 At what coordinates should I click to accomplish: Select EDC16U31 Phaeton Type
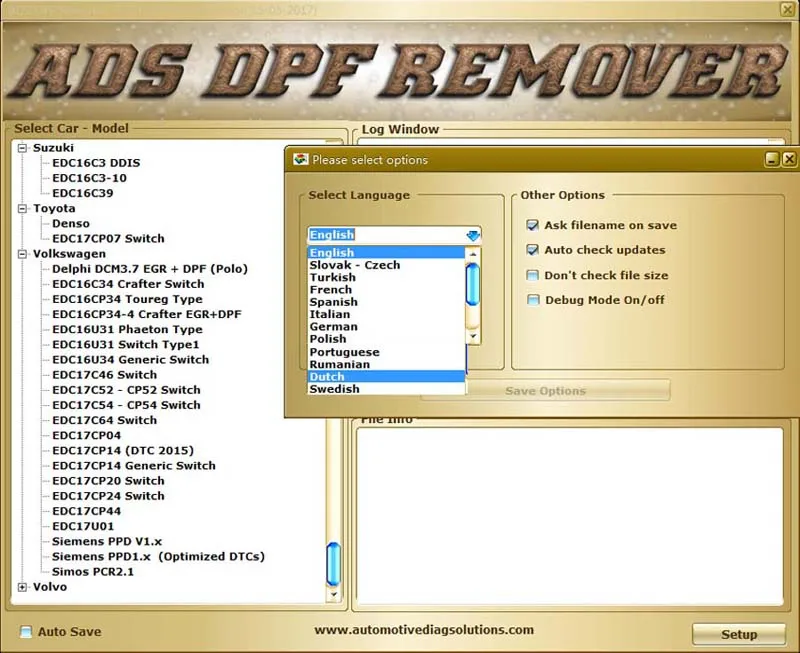127,330
